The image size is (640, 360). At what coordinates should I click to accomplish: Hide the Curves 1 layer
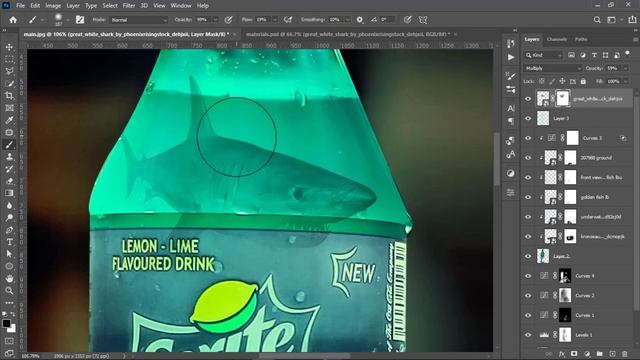(x=528, y=315)
